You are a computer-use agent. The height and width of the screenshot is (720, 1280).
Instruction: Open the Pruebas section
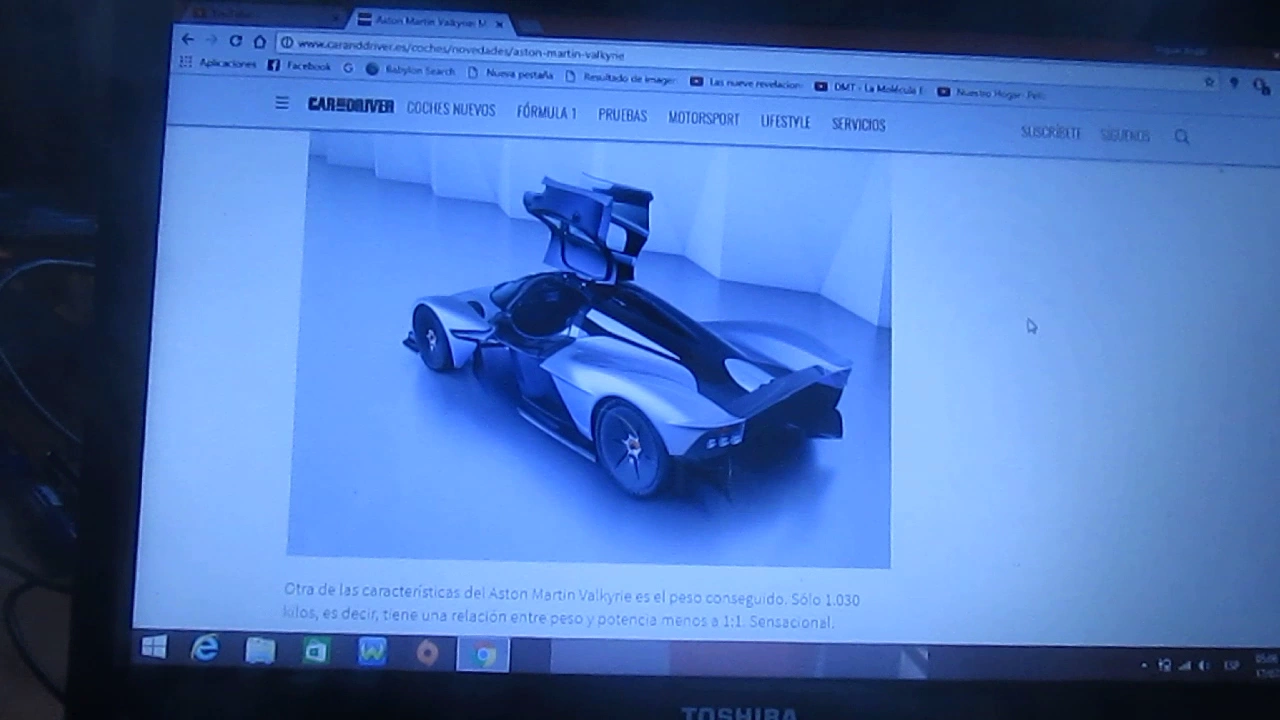tap(622, 116)
